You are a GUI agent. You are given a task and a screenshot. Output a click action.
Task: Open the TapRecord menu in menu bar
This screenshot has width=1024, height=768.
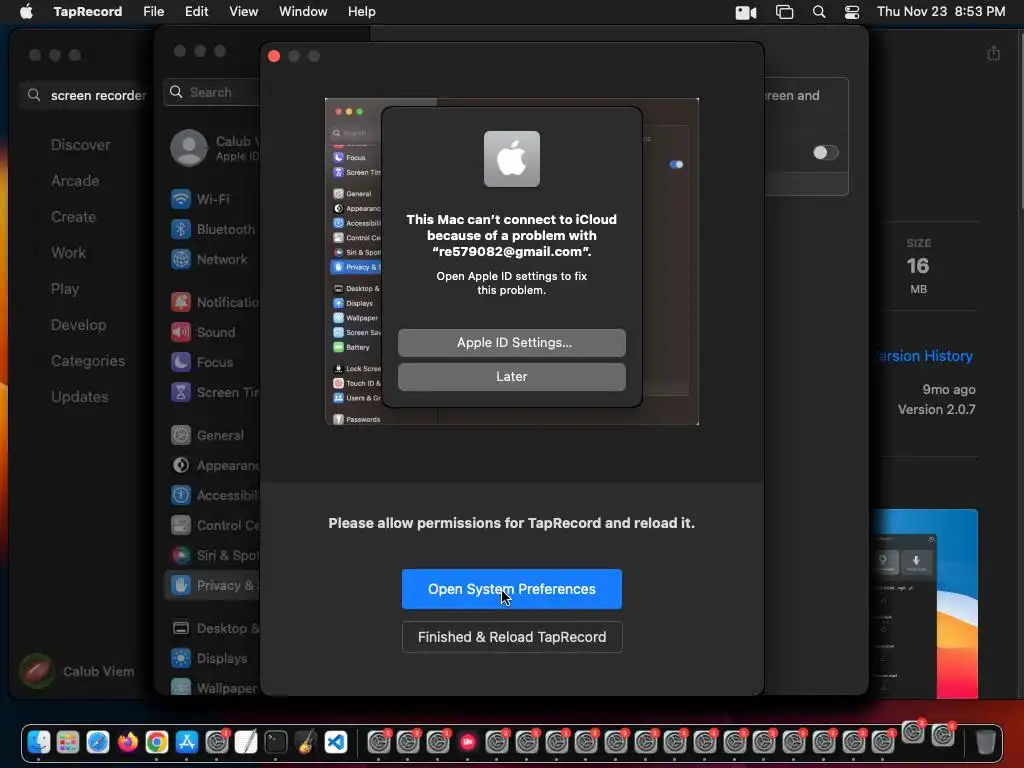coord(88,12)
